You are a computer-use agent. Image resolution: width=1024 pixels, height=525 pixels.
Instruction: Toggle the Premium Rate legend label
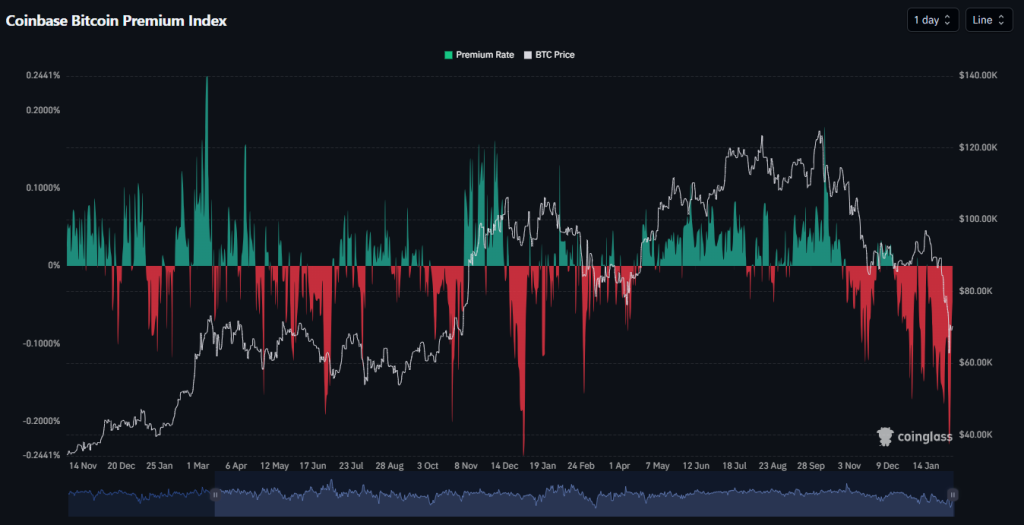click(484, 55)
